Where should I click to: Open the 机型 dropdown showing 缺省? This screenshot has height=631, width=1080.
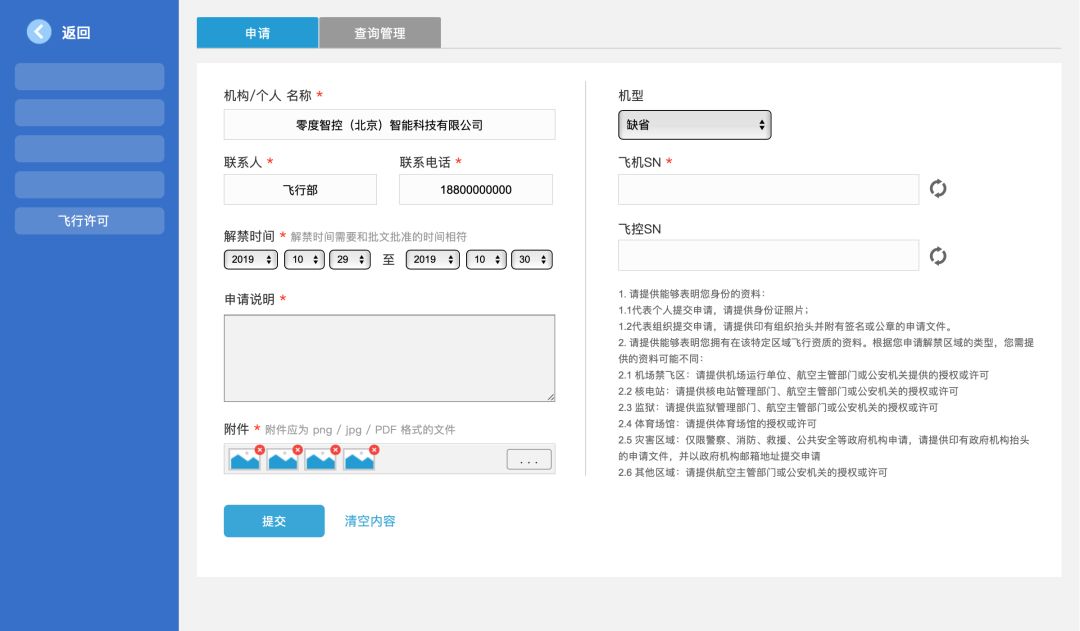click(695, 125)
